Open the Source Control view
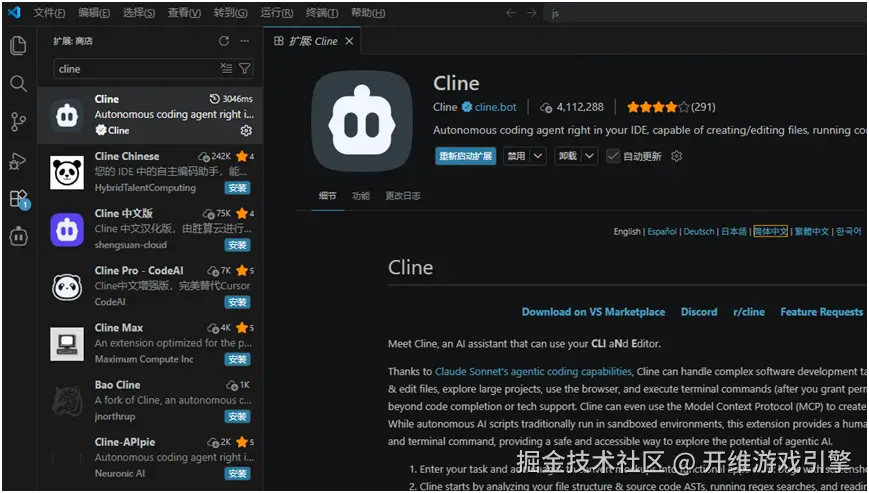The image size is (869, 493). coord(18,122)
